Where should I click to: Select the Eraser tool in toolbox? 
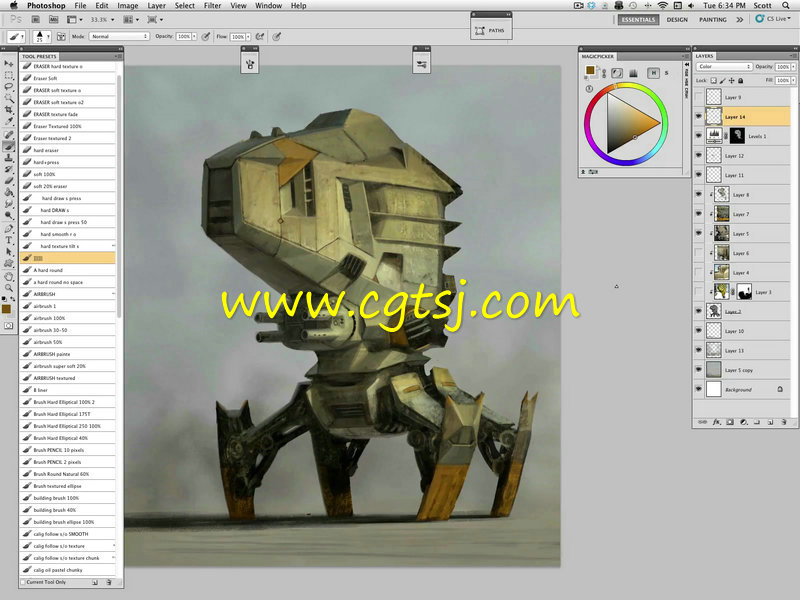tap(9, 181)
